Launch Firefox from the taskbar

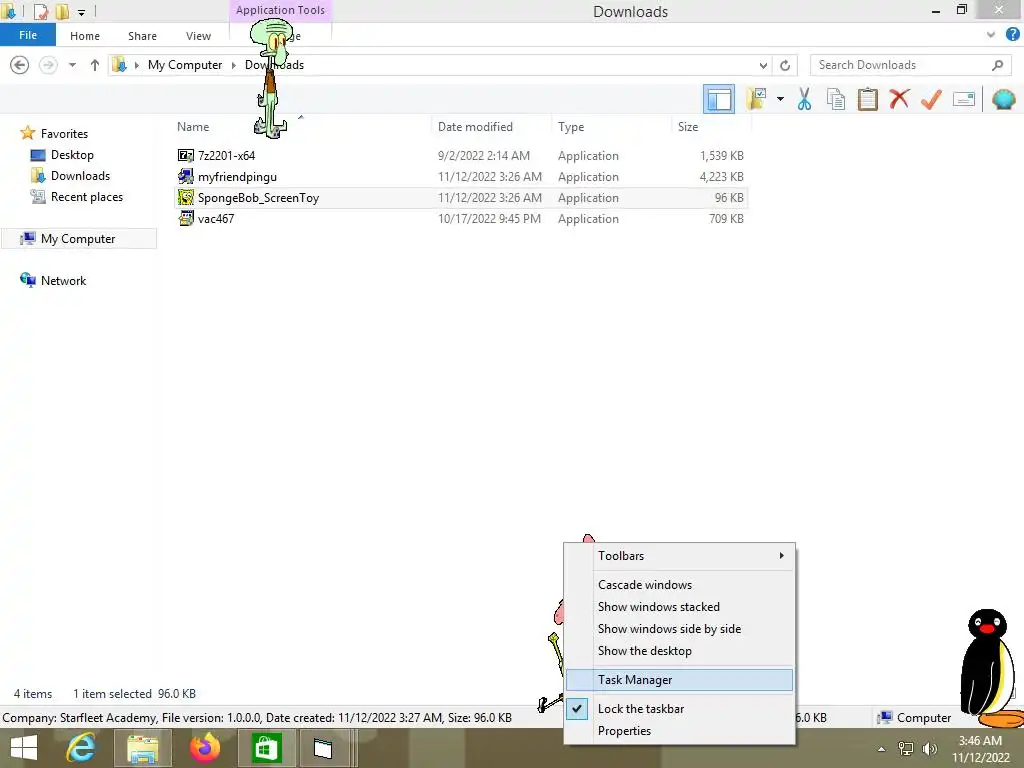click(205, 748)
